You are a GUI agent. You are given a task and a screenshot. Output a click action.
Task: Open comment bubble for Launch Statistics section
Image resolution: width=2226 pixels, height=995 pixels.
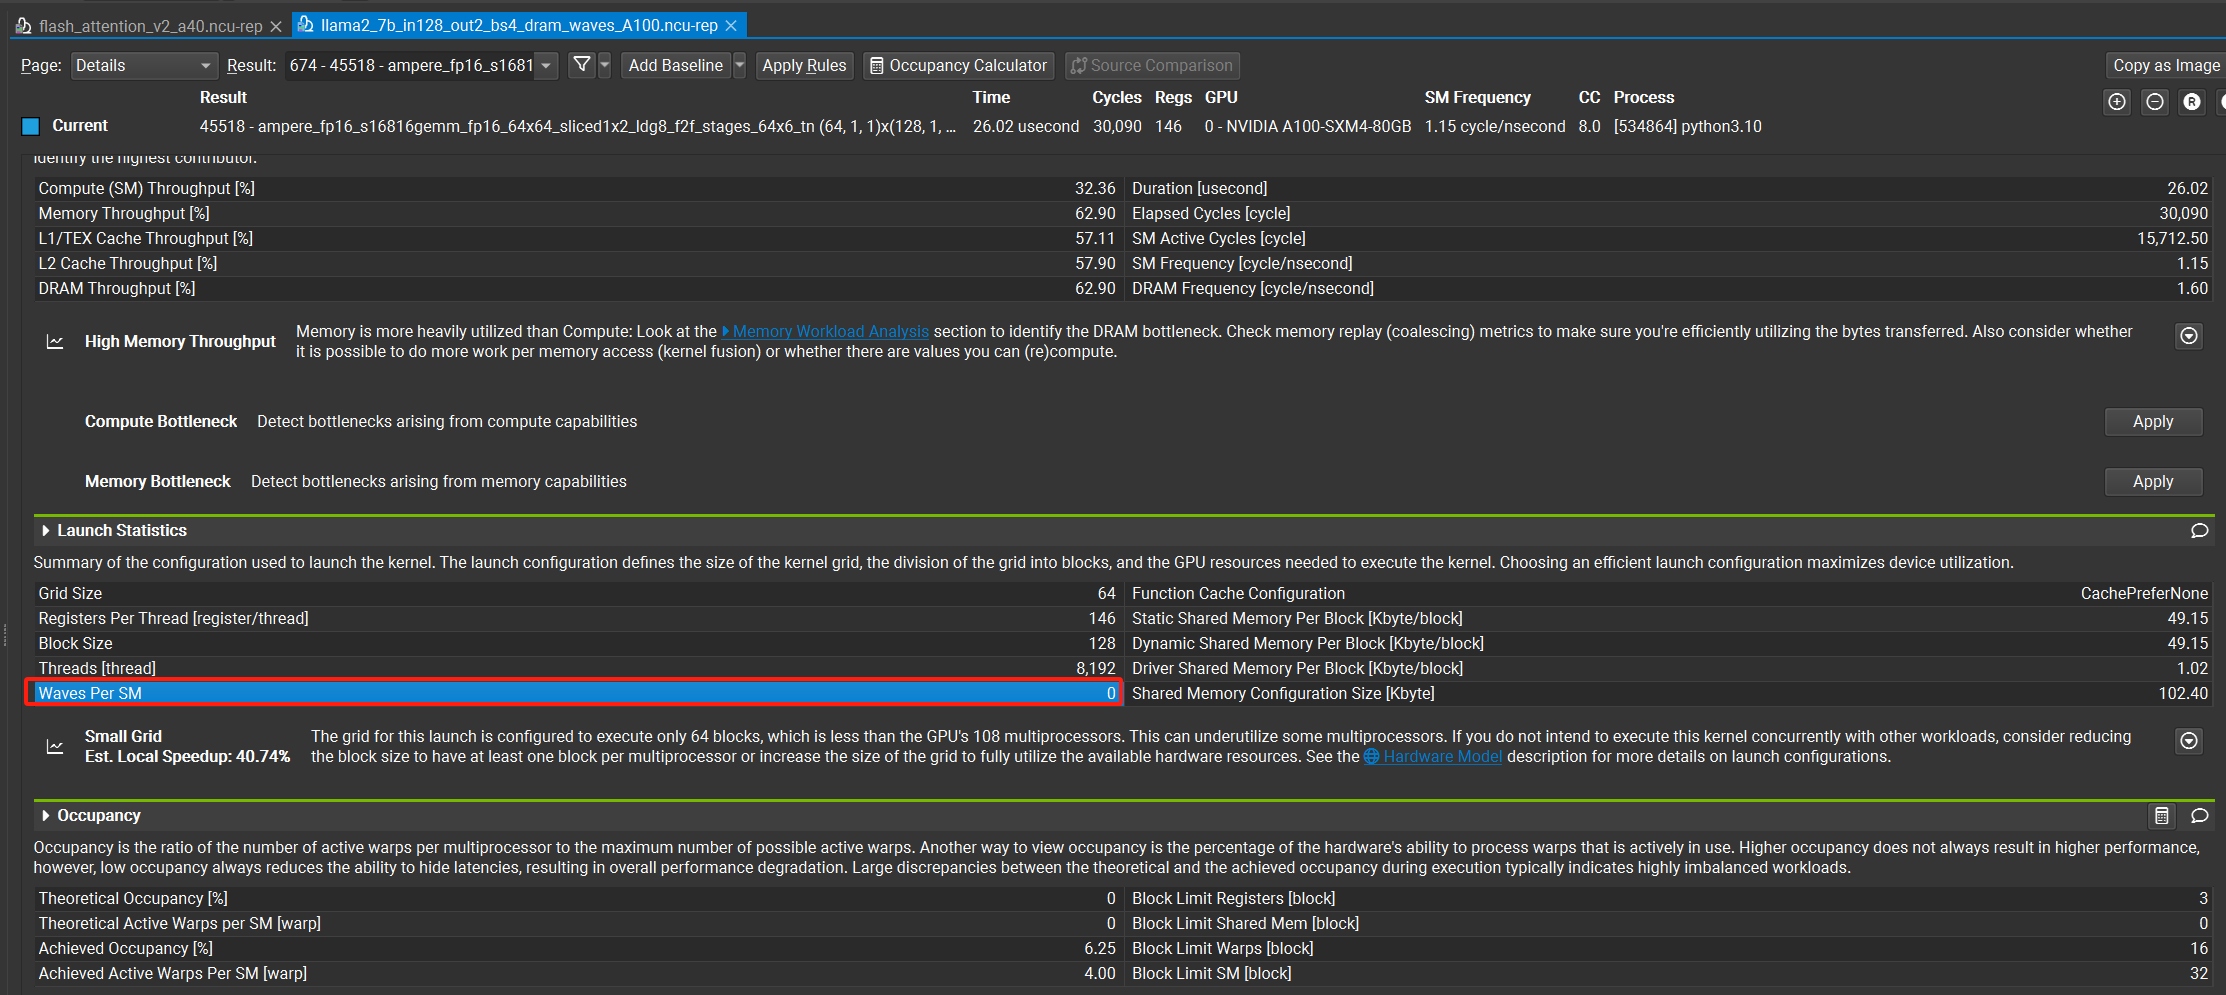tap(2199, 531)
